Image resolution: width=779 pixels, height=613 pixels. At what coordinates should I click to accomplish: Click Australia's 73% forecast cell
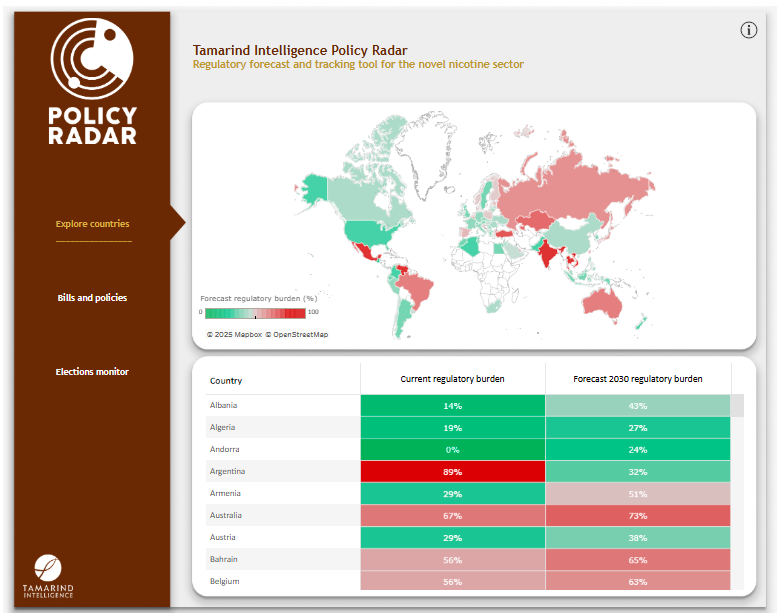(638, 515)
